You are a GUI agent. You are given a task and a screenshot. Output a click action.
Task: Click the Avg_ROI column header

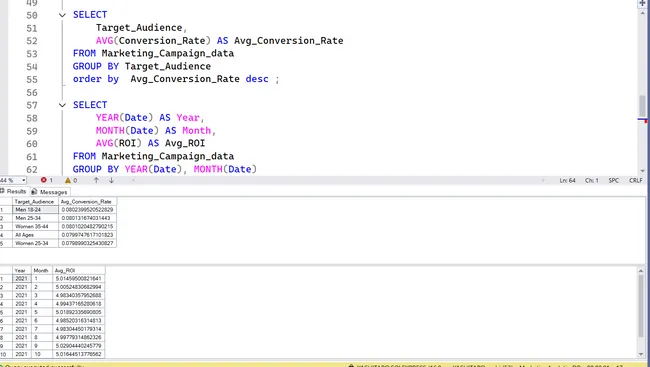(x=79, y=270)
